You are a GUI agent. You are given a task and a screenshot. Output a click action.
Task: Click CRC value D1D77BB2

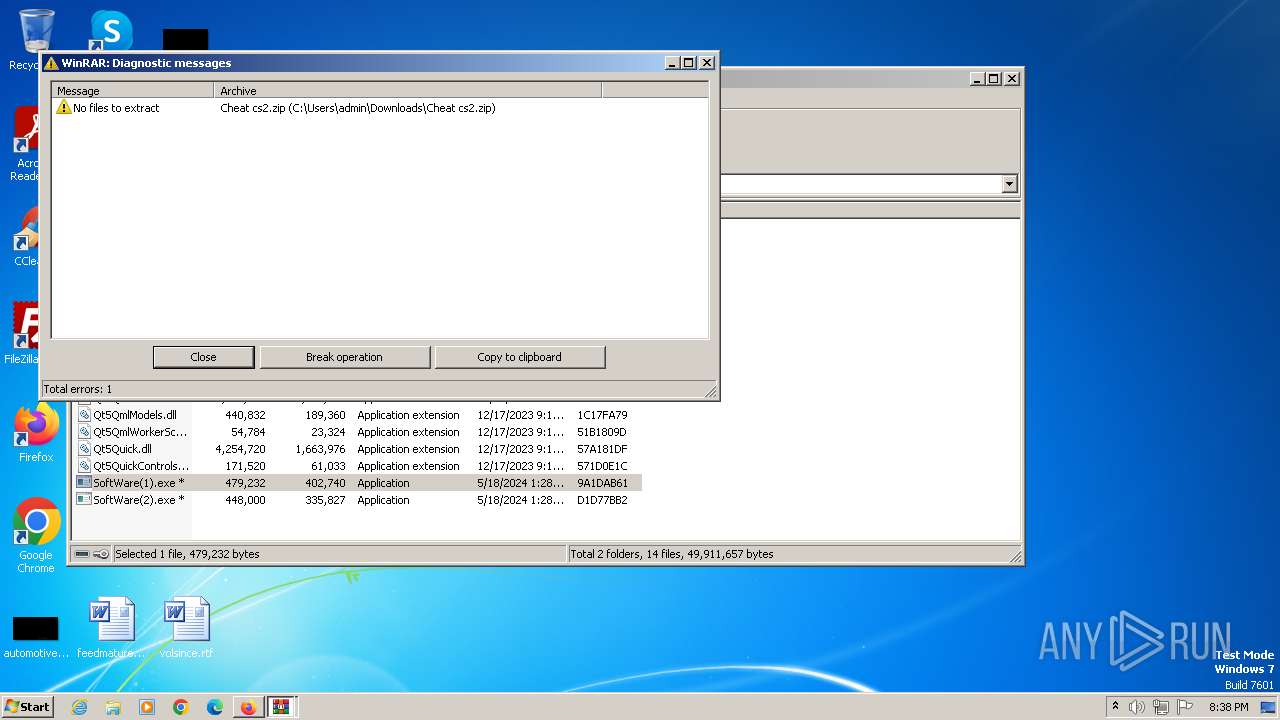pos(602,500)
